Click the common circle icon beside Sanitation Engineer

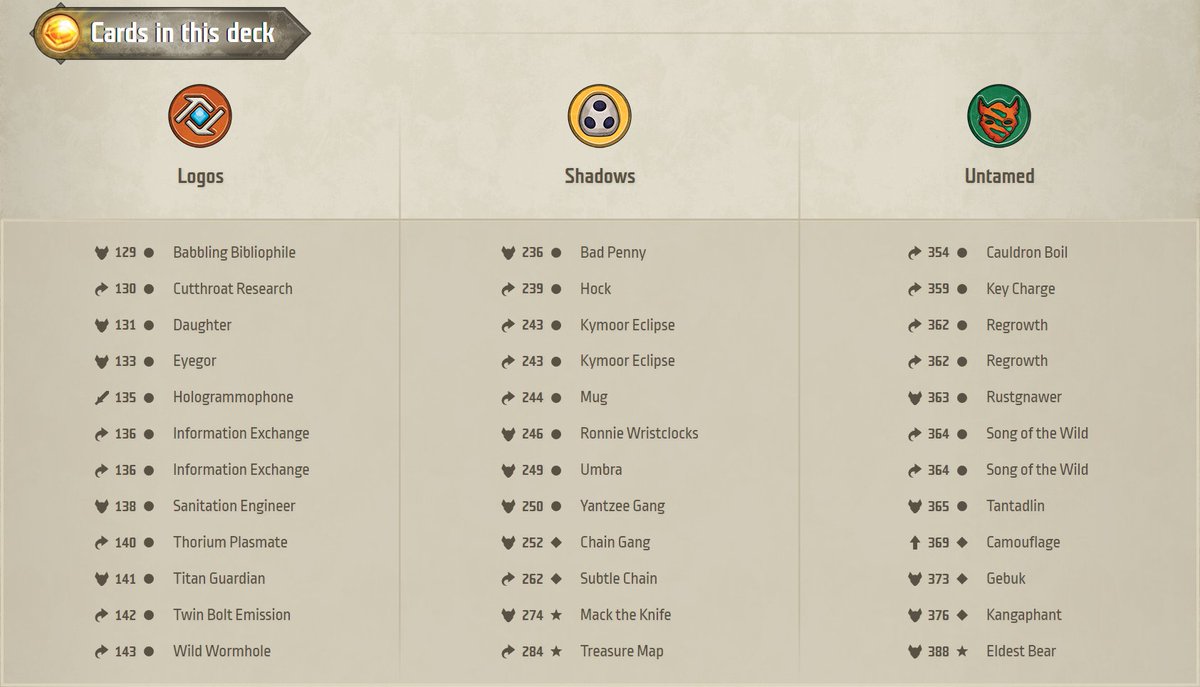click(x=149, y=507)
